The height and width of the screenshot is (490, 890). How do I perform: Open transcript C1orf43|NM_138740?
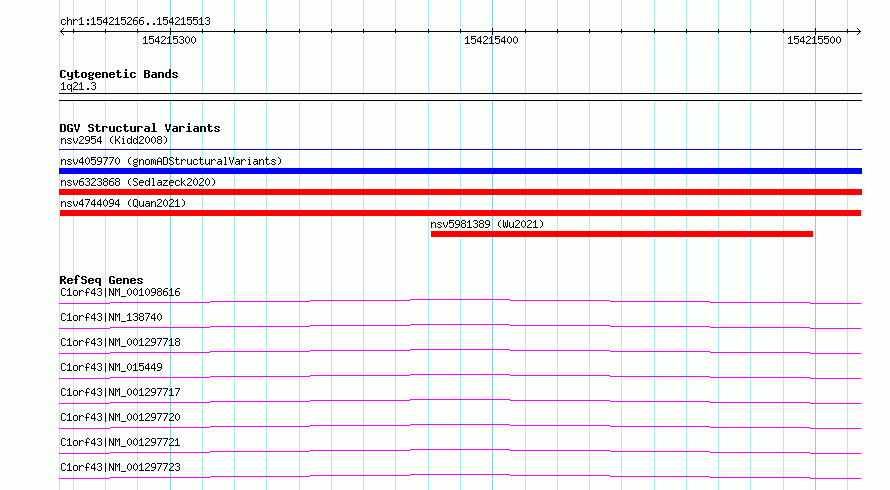click(x=111, y=317)
